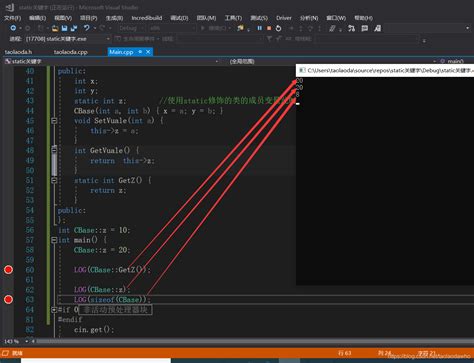Expand the collapsed #if 0 region
This screenshot has height=363, width=474.
tap(54, 310)
